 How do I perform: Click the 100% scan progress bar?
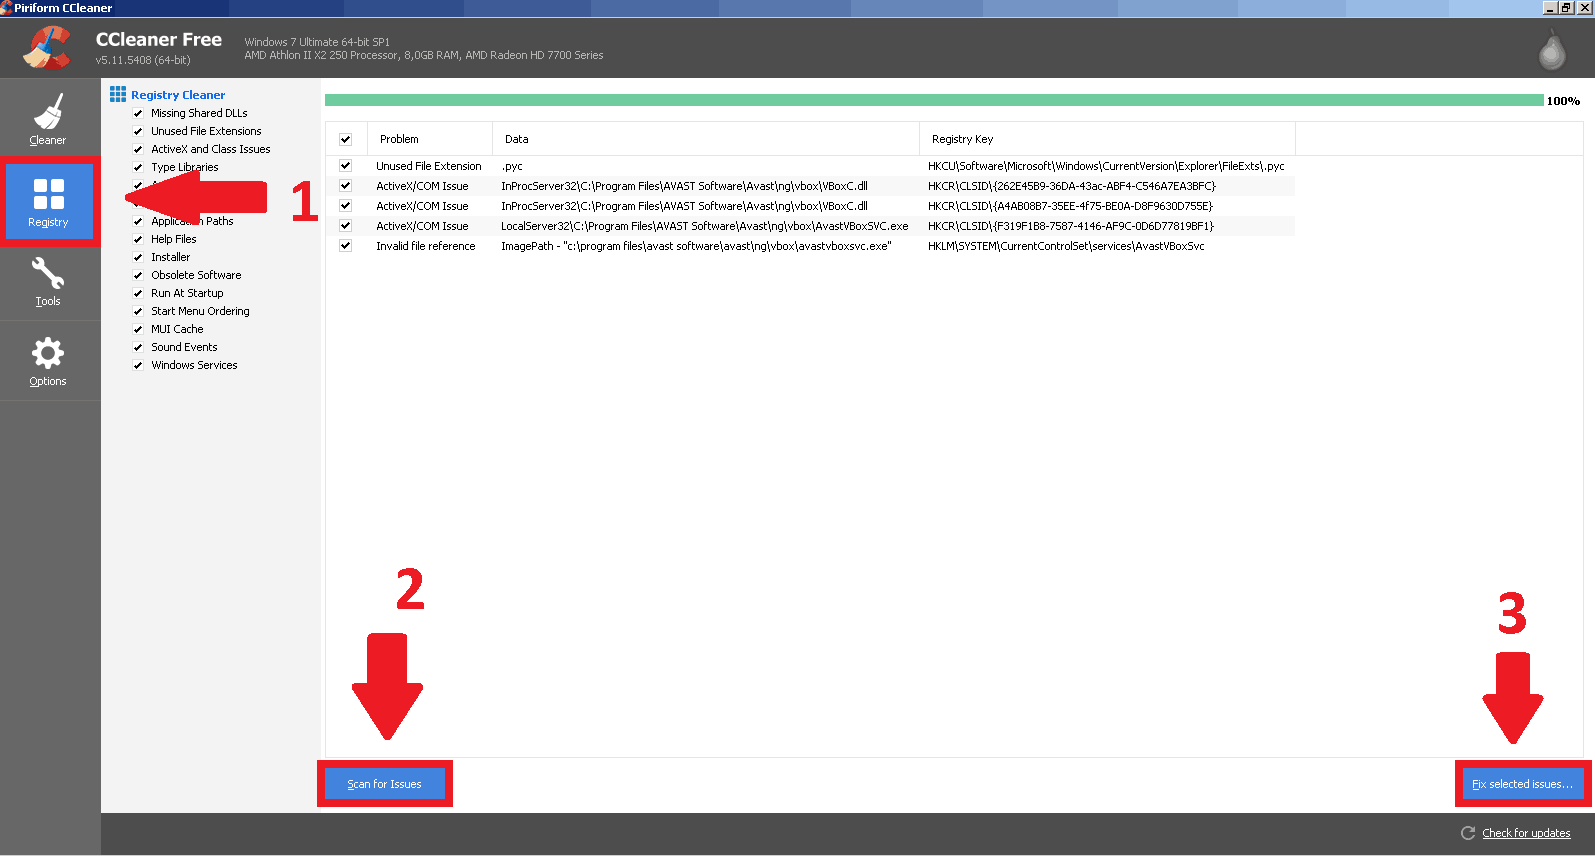tap(934, 100)
